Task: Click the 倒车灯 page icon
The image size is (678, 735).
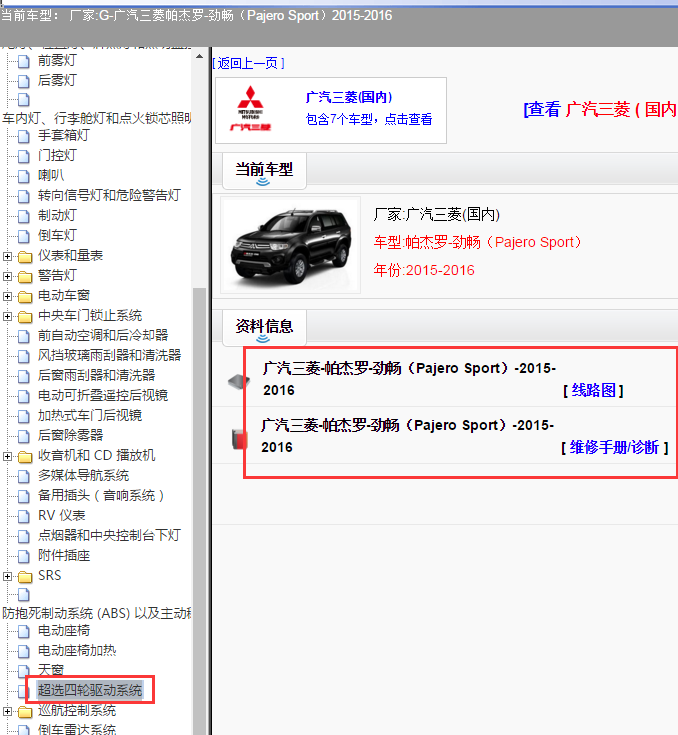Action: point(24,236)
